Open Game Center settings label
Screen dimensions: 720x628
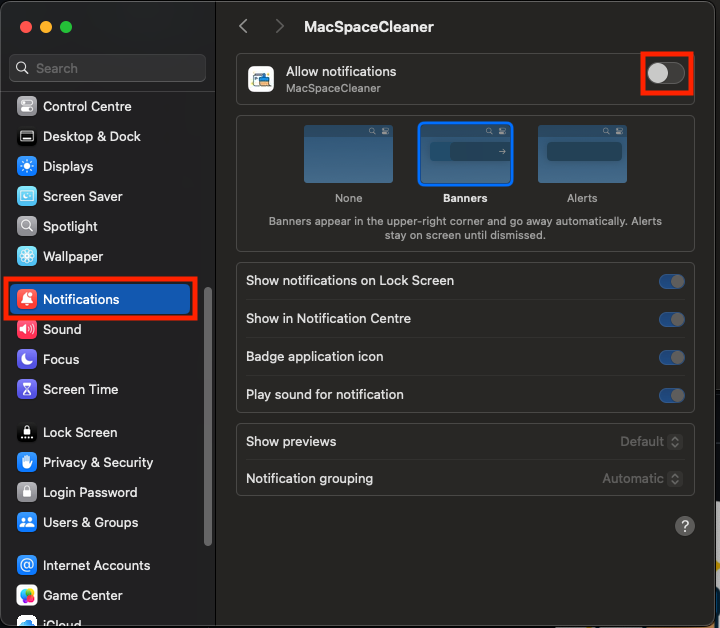[83, 595]
